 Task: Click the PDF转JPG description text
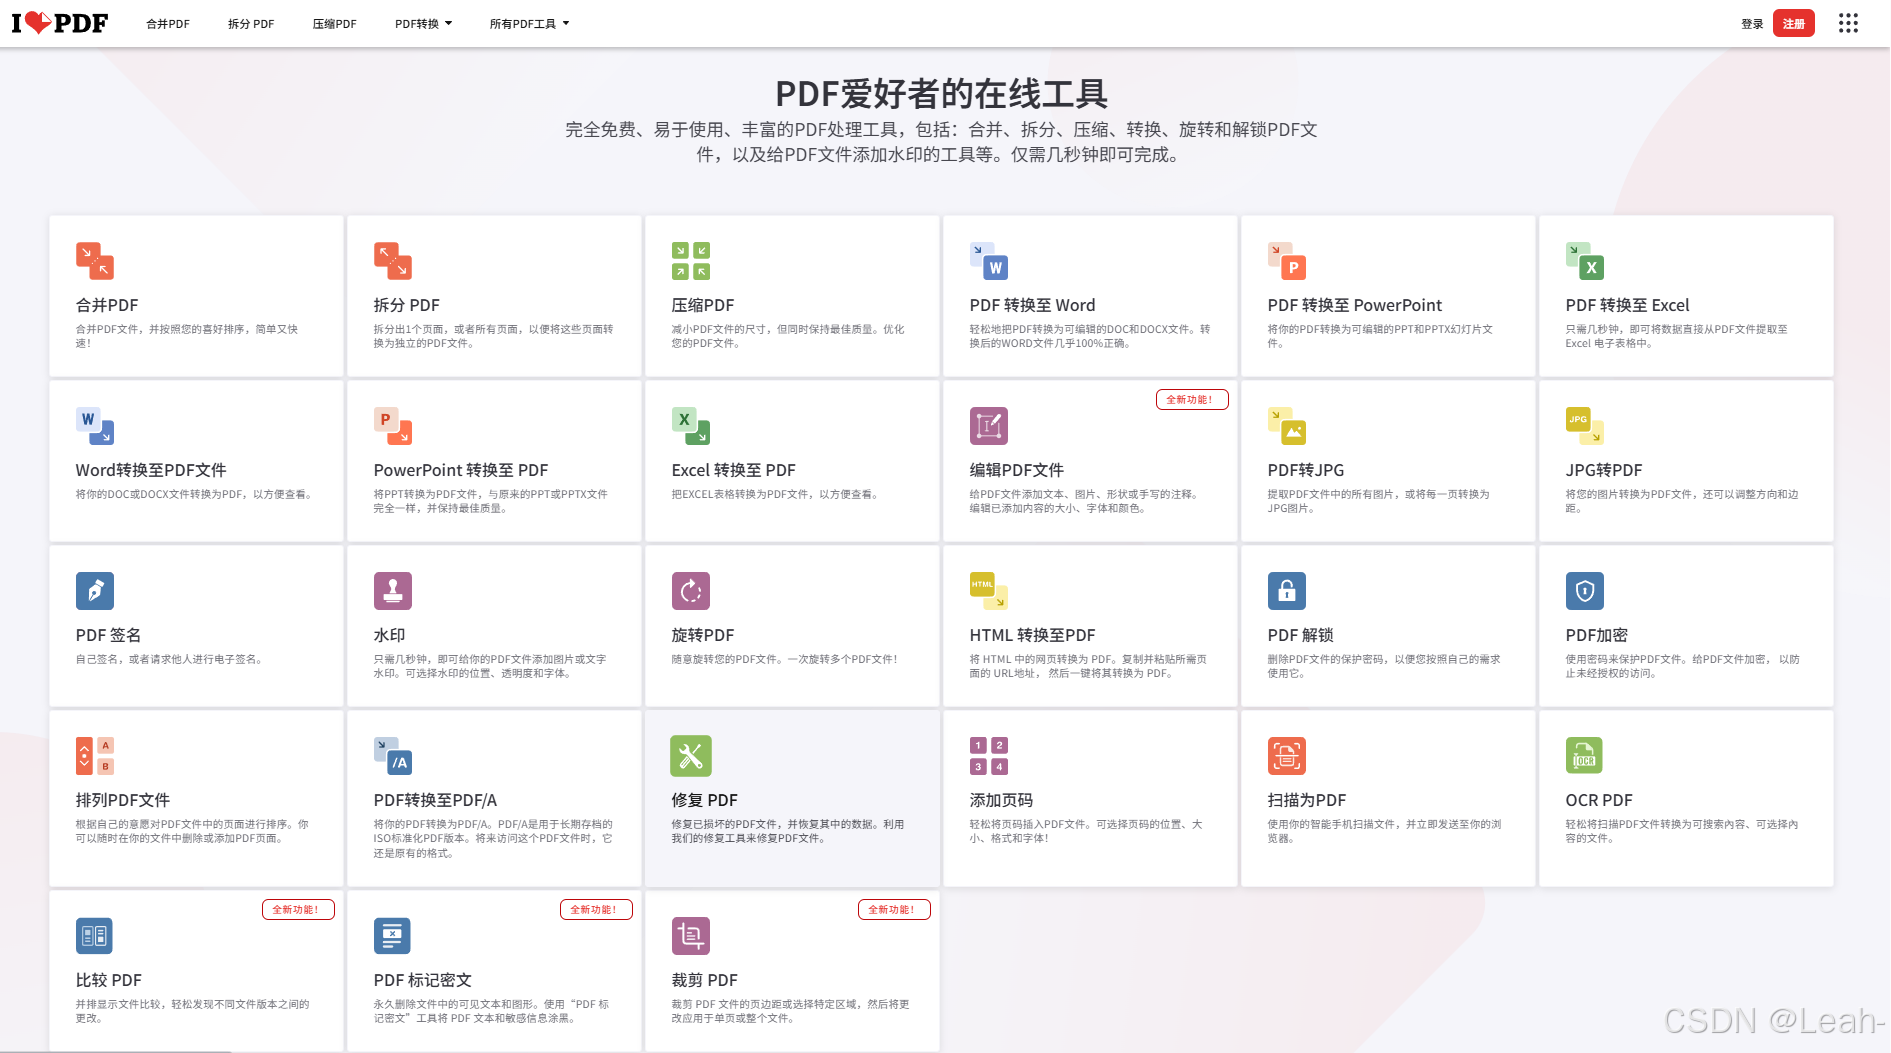click(1379, 501)
